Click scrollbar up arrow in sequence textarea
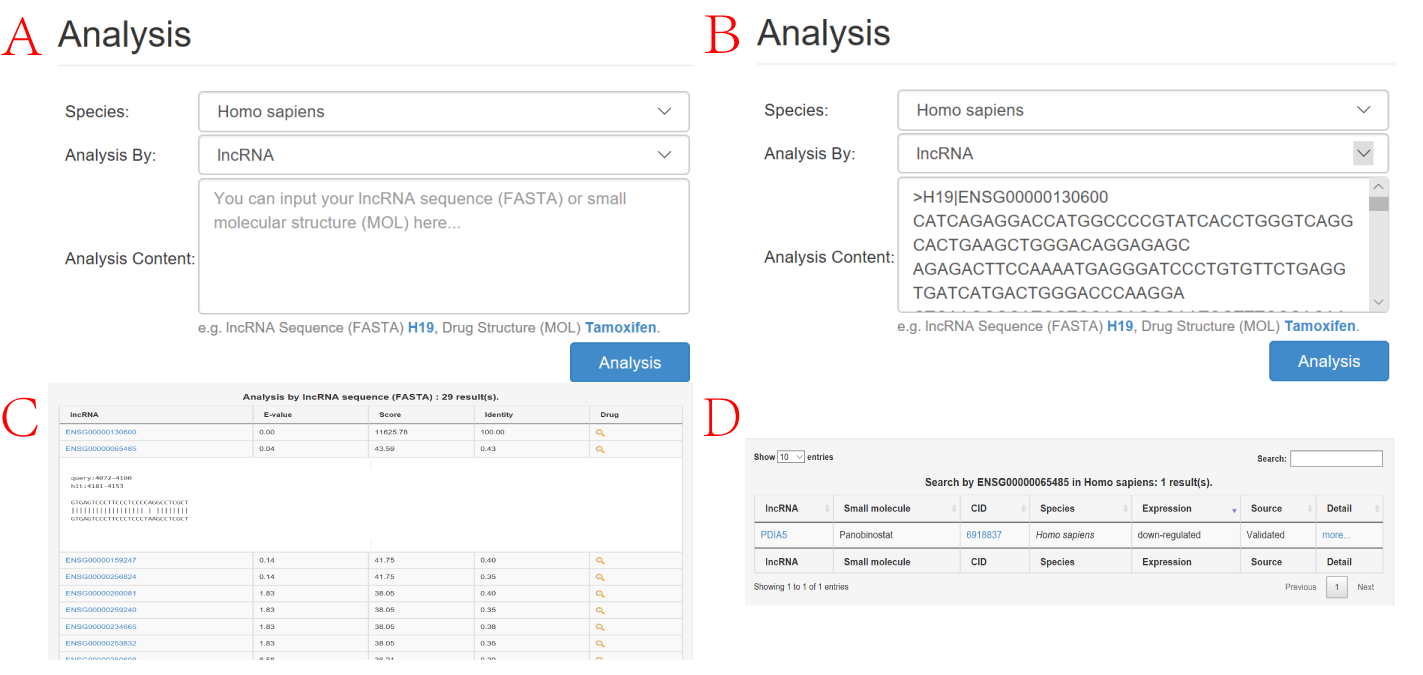This screenshot has width=1423, height=675. [1378, 186]
